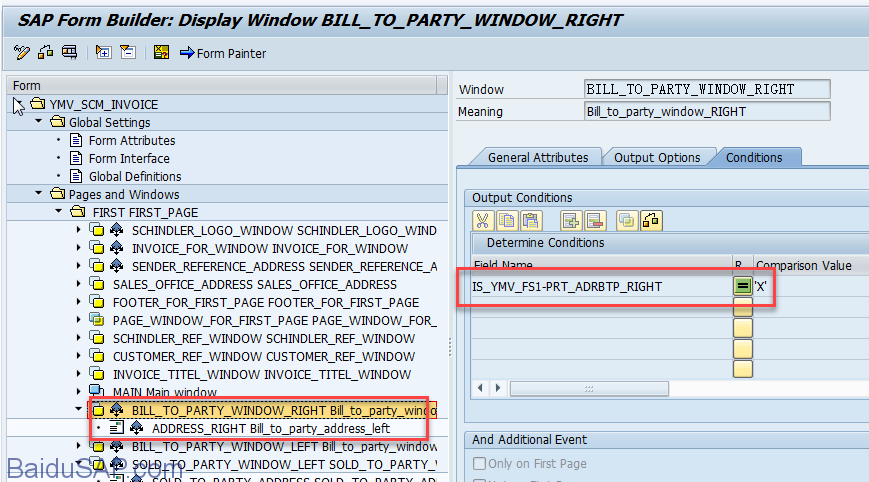869x482 pixels.
Task: Select the CUSTOMER_REF_WINDOW tree row
Action: coord(264,356)
